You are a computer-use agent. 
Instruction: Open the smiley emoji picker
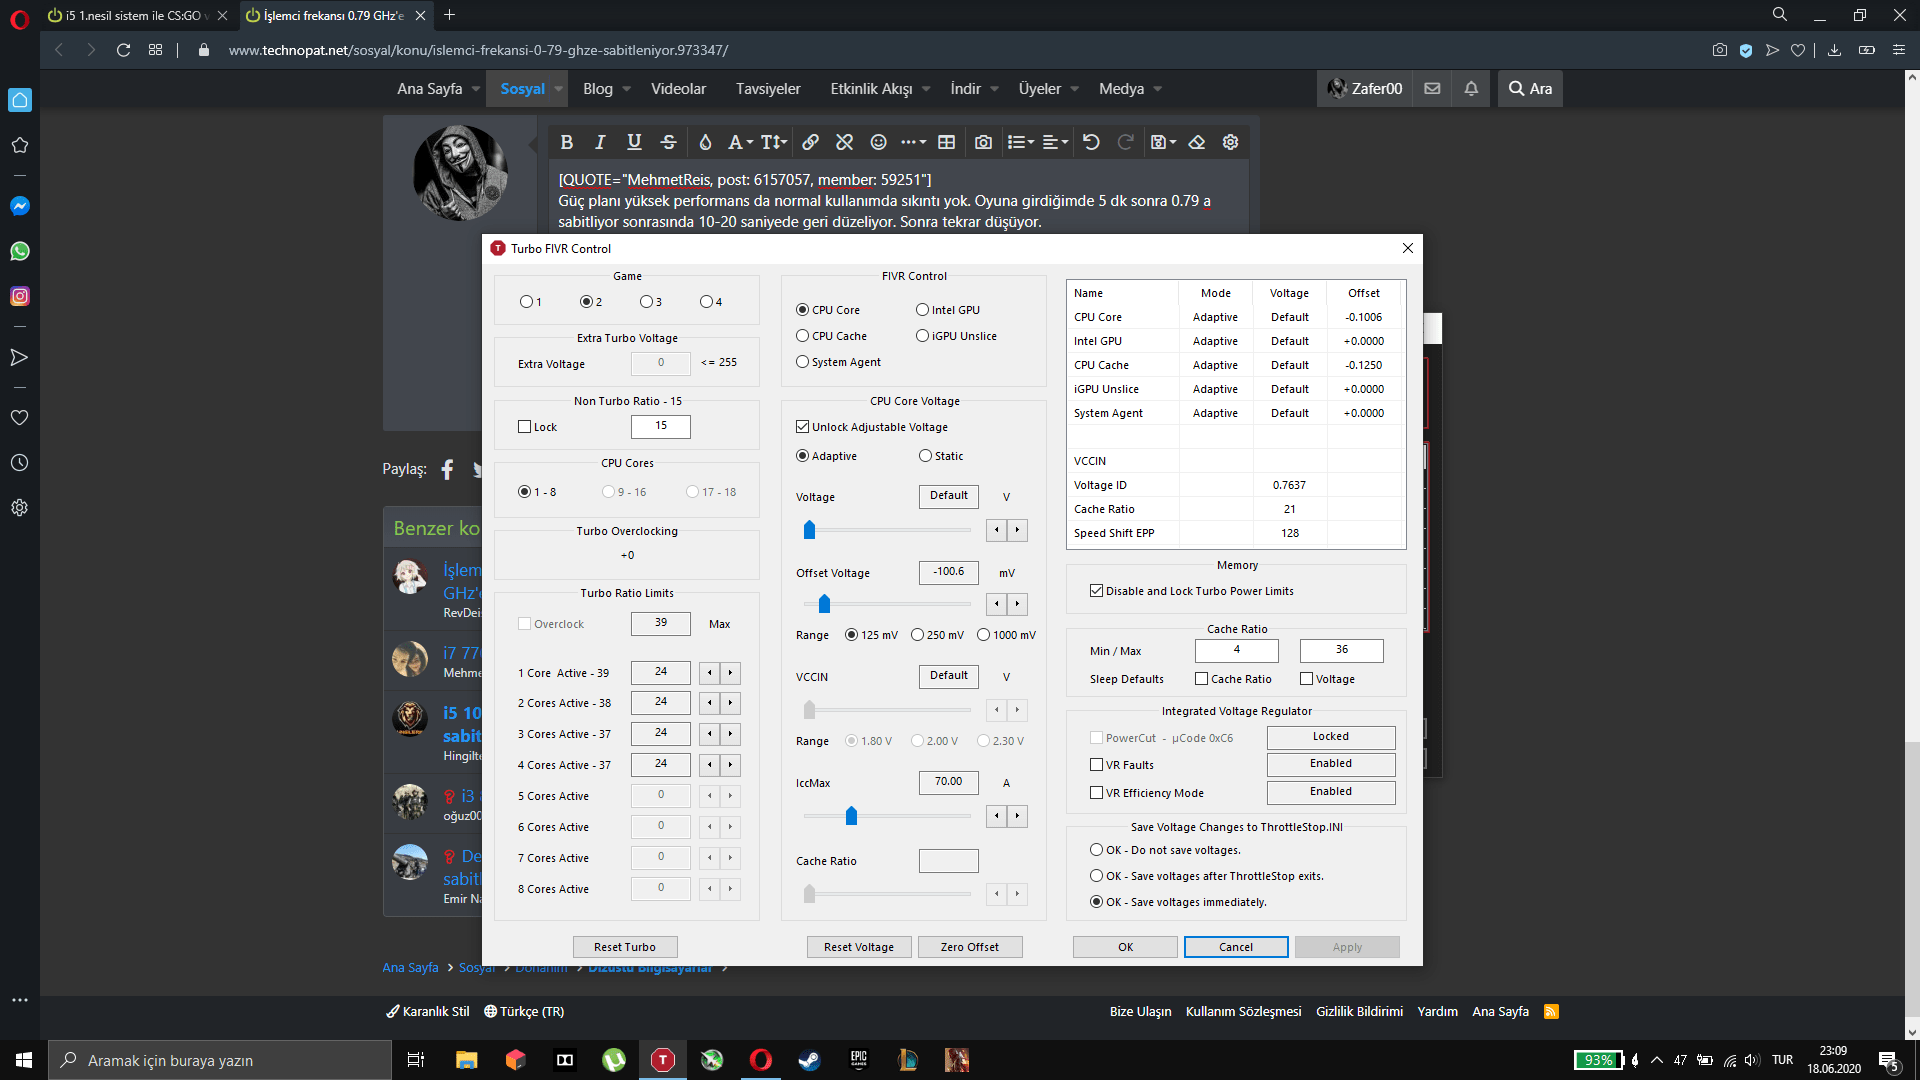click(878, 142)
